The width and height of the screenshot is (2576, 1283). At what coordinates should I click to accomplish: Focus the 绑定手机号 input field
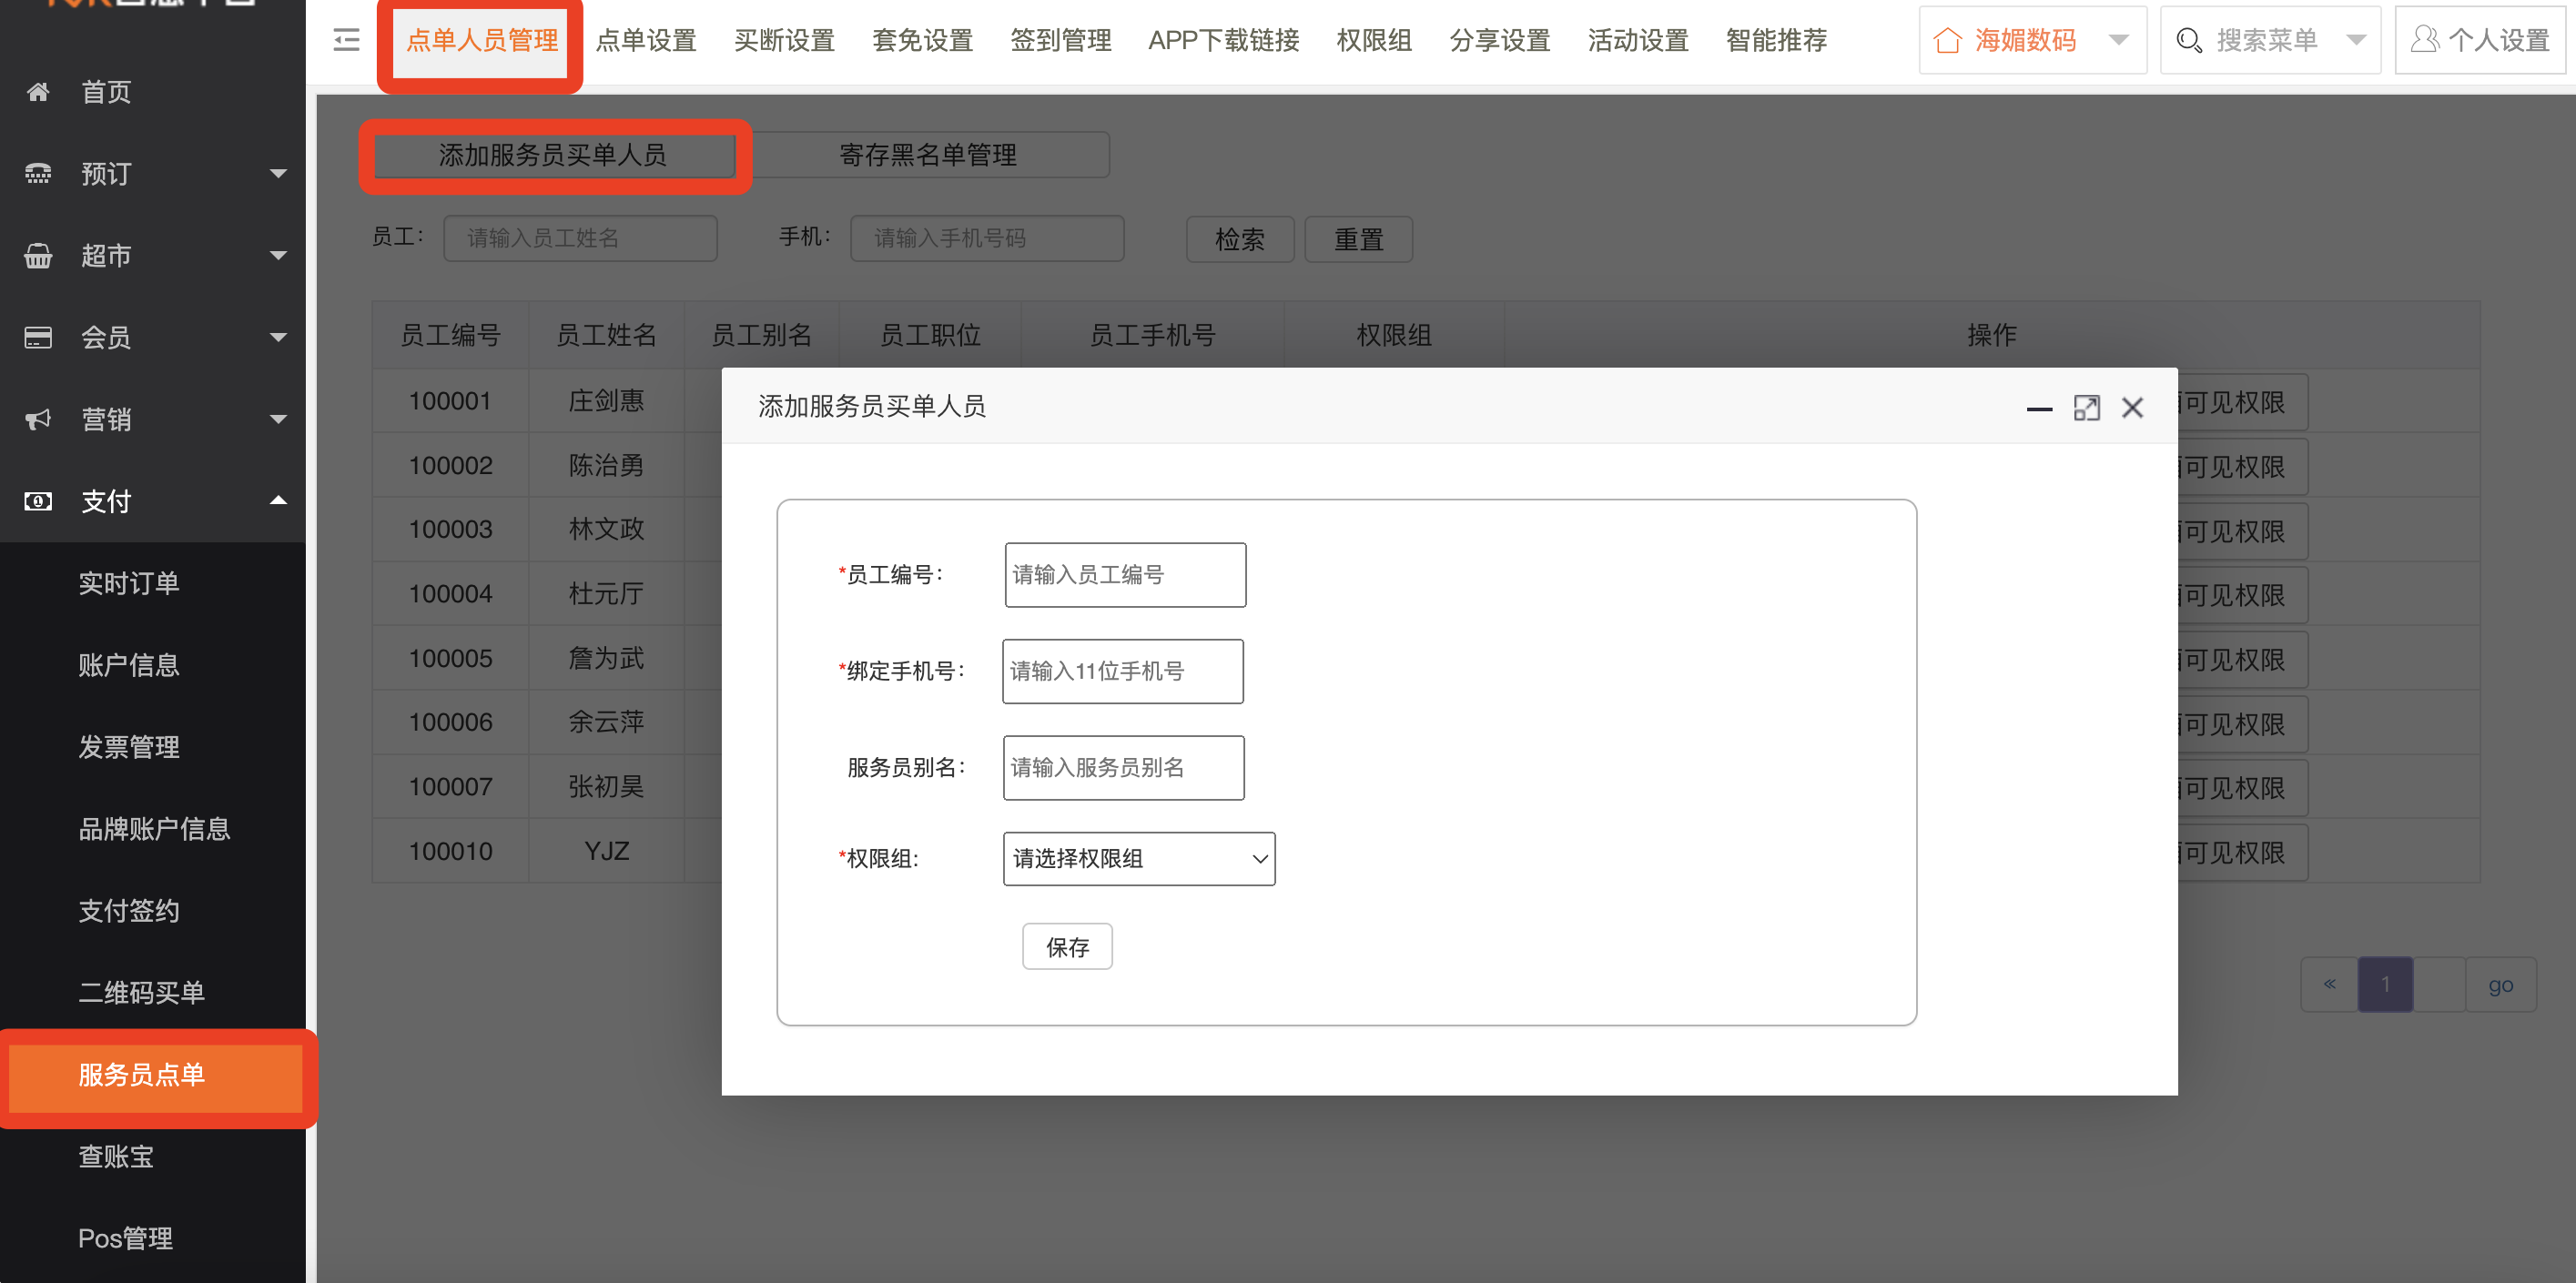coord(1123,671)
